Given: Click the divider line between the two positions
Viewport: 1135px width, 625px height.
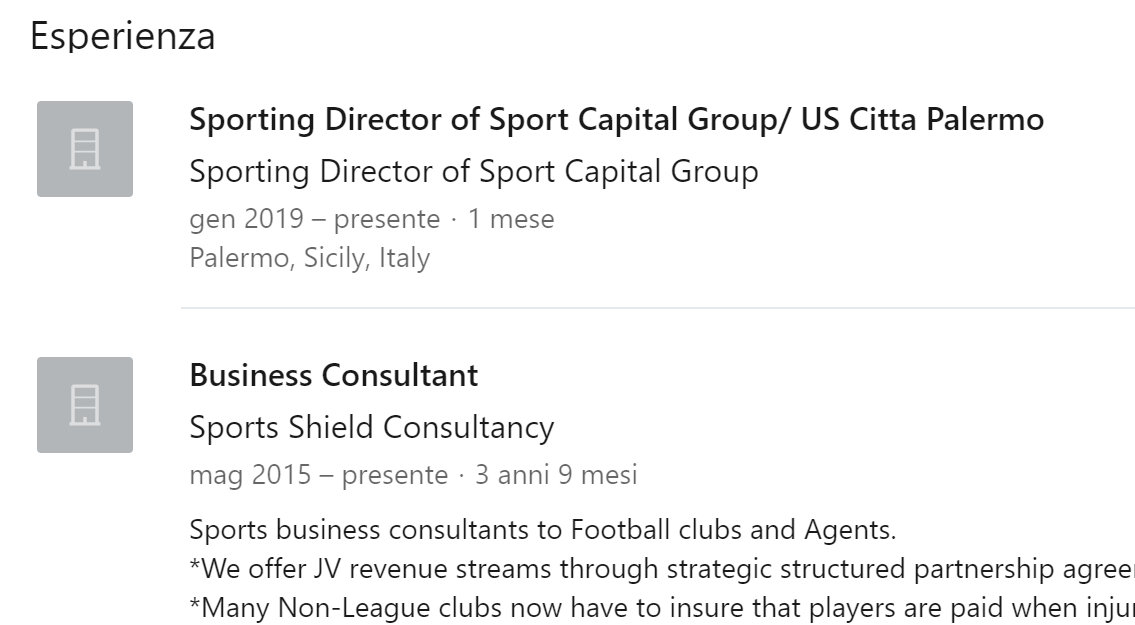Looking at the screenshot, I should pyautogui.click(x=657, y=308).
